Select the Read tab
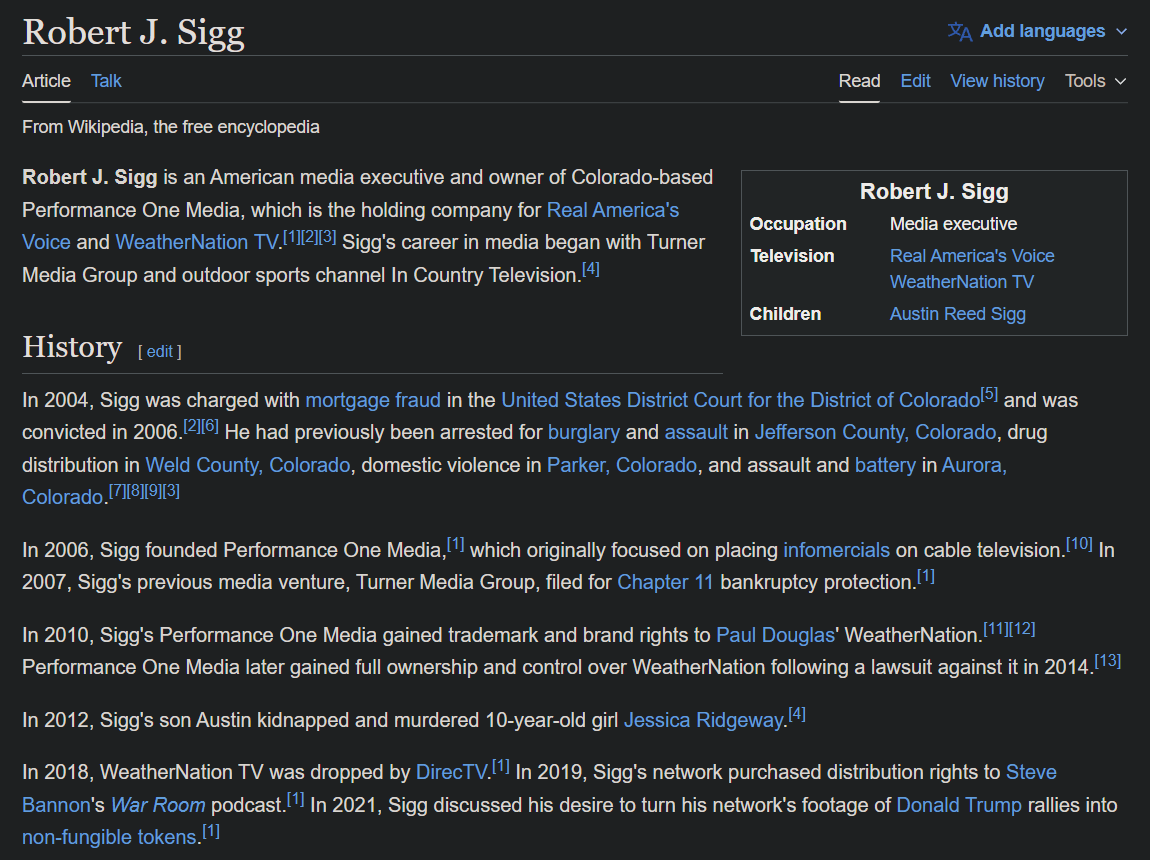Screen dimensions: 1150x860 point(859,81)
